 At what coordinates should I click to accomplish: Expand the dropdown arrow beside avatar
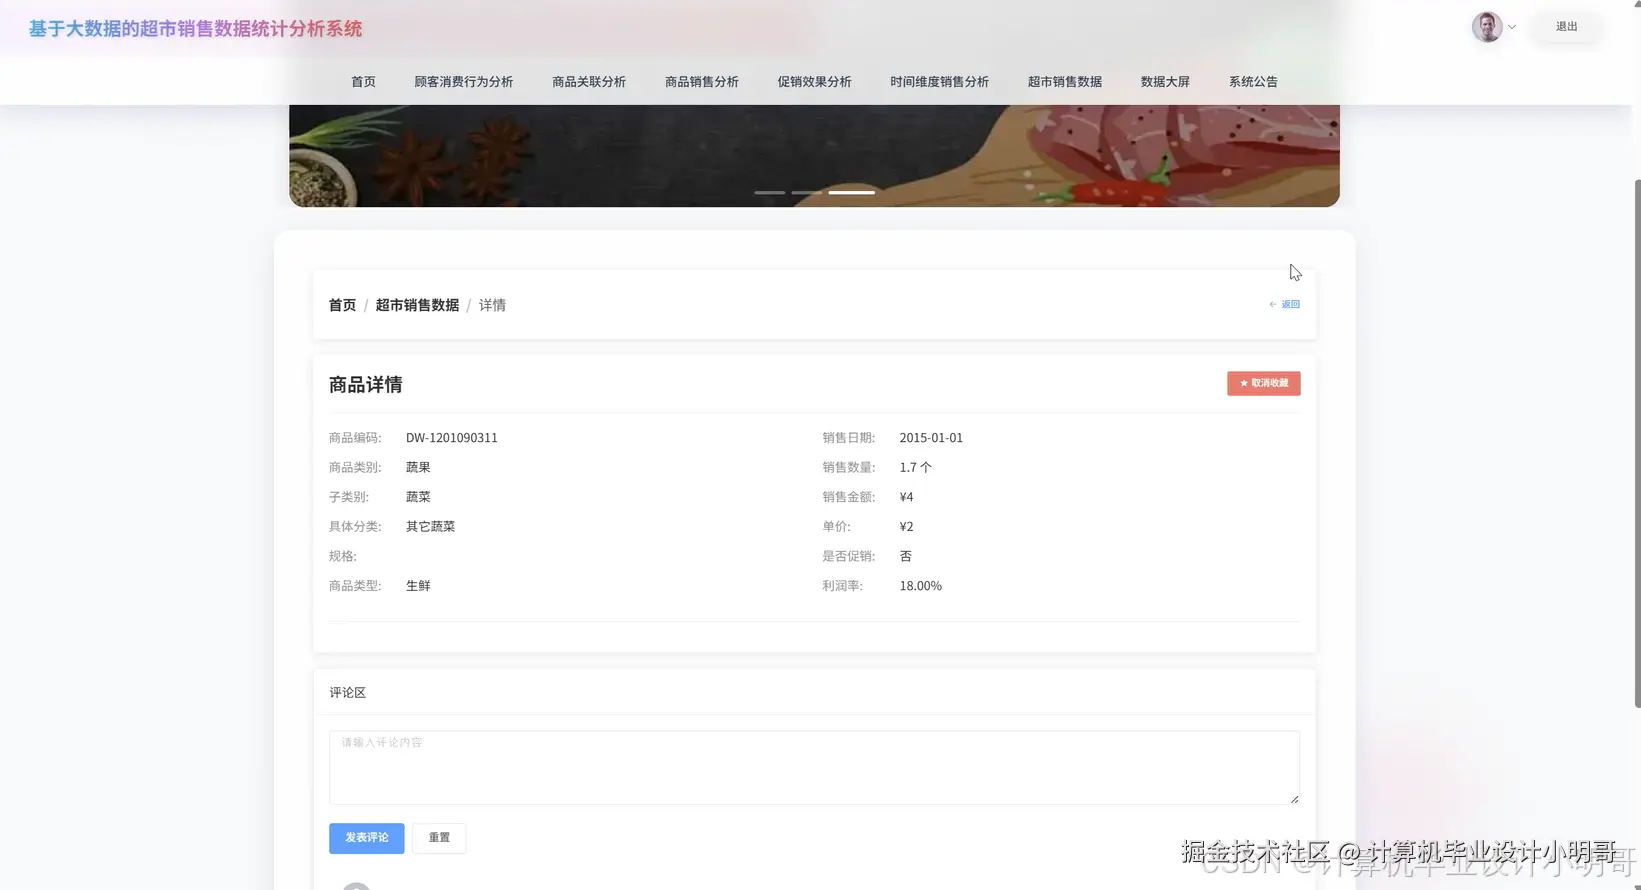coord(1512,27)
